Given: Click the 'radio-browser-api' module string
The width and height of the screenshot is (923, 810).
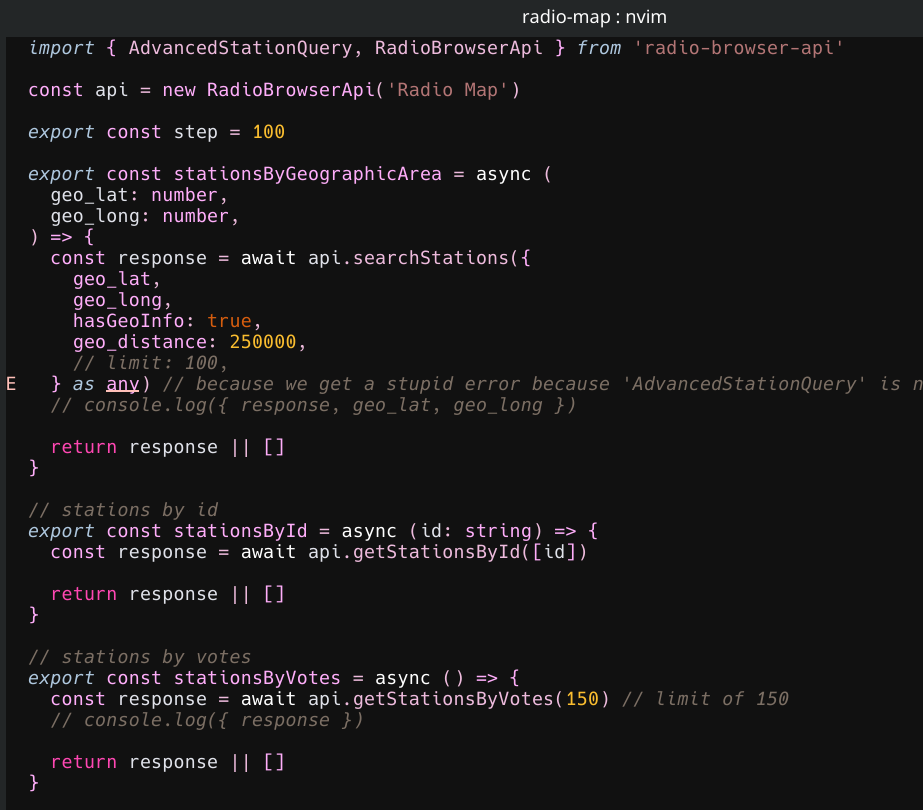Looking at the screenshot, I should point(739,48).
